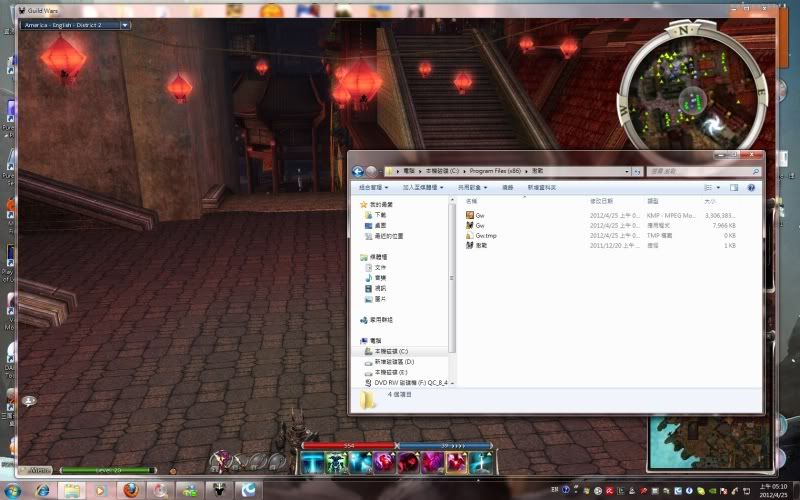Open the America - English district dropdown

click(75, 25)
